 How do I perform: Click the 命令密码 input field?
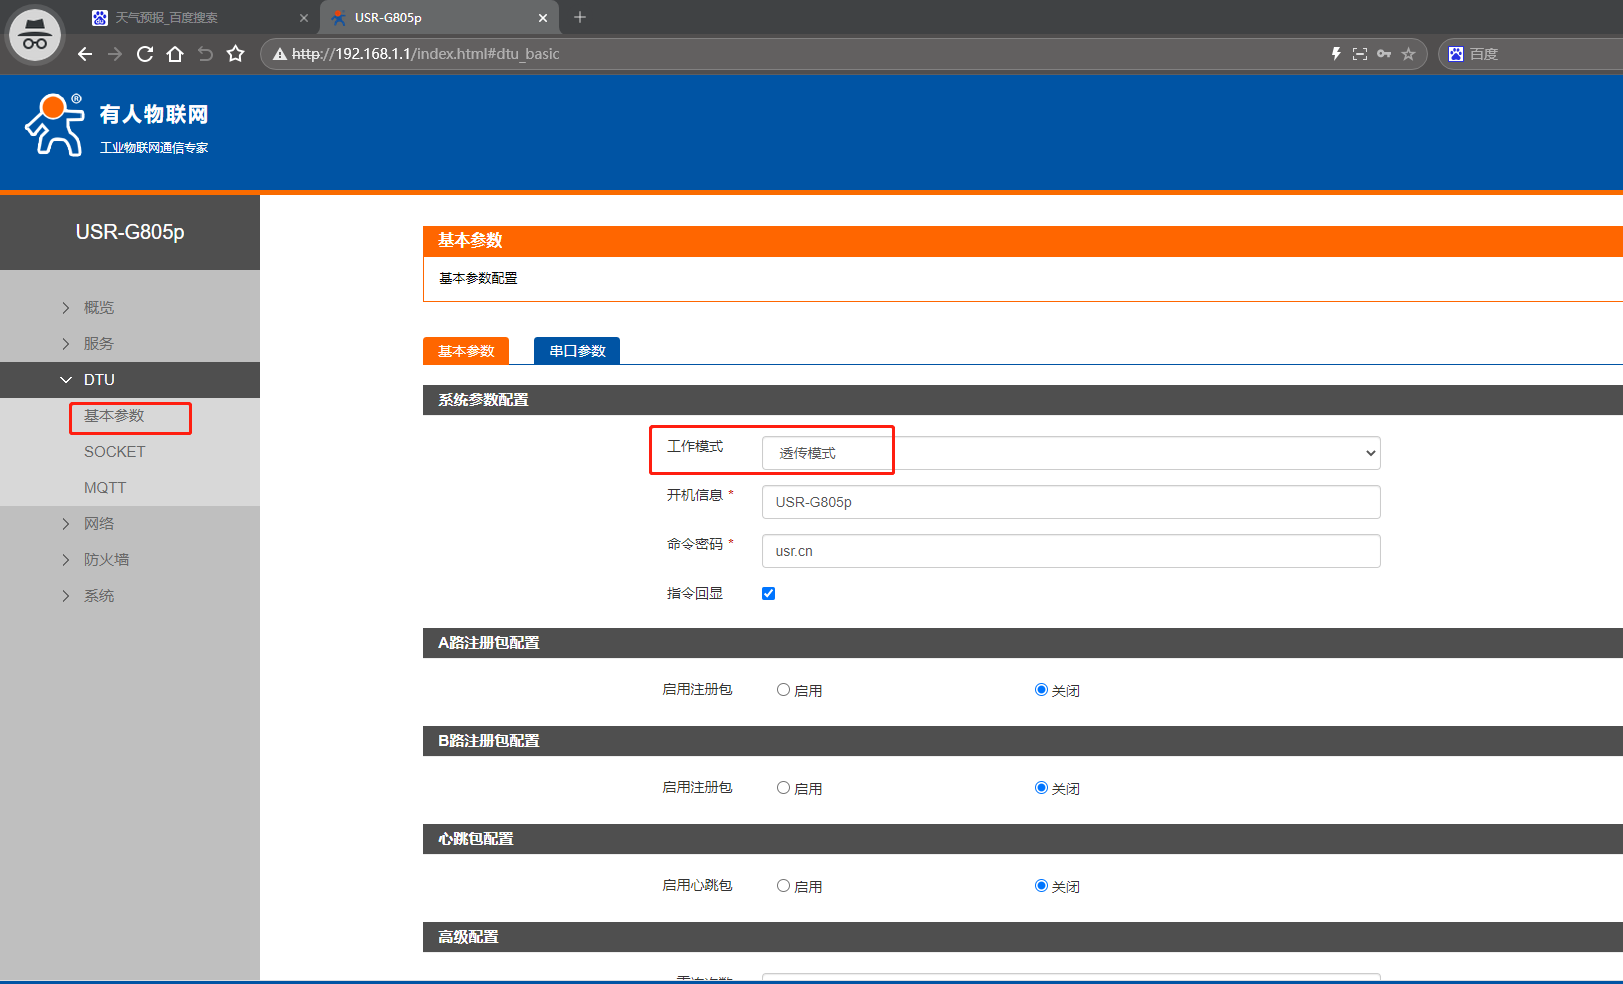pos(1070,551)
